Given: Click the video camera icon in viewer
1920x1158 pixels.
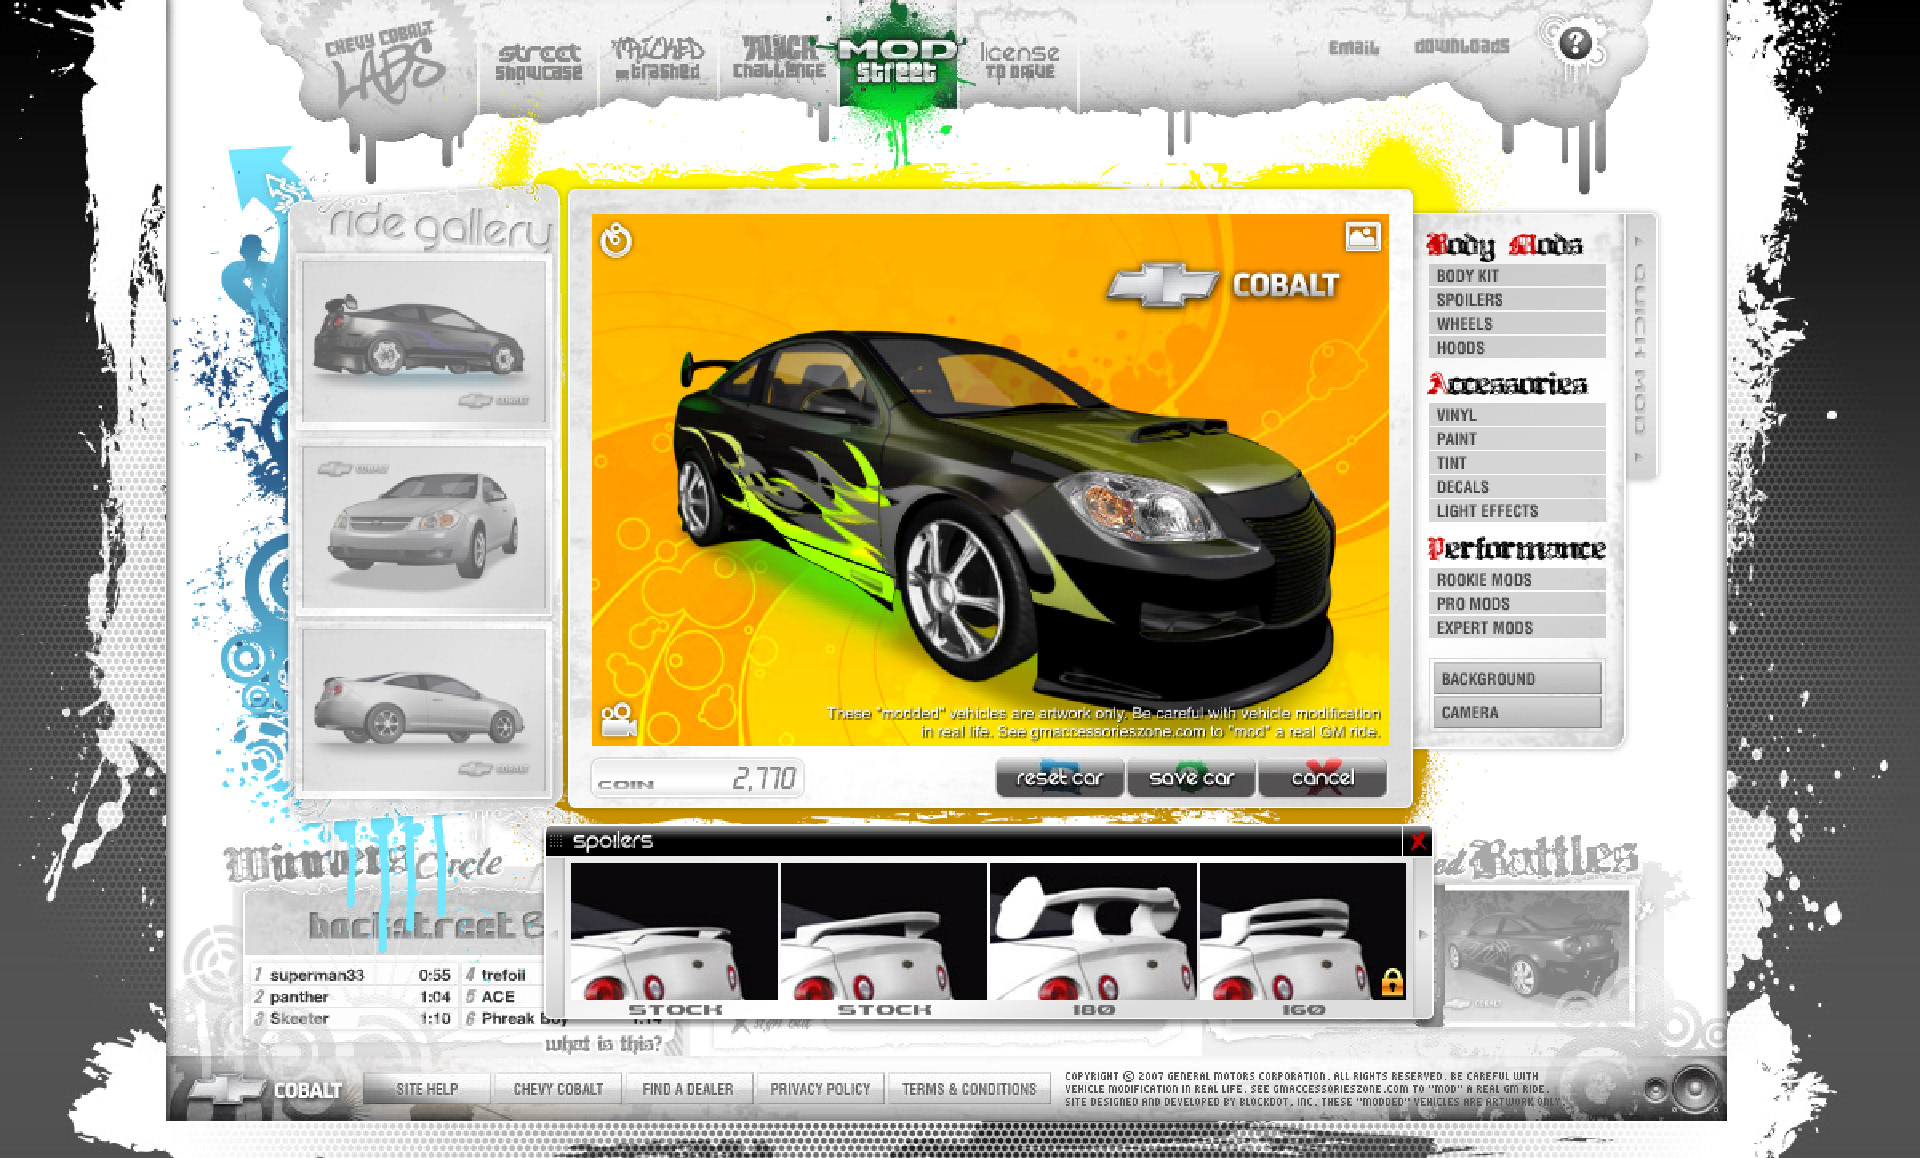Looking at the screenshot, I should (619, 720).
